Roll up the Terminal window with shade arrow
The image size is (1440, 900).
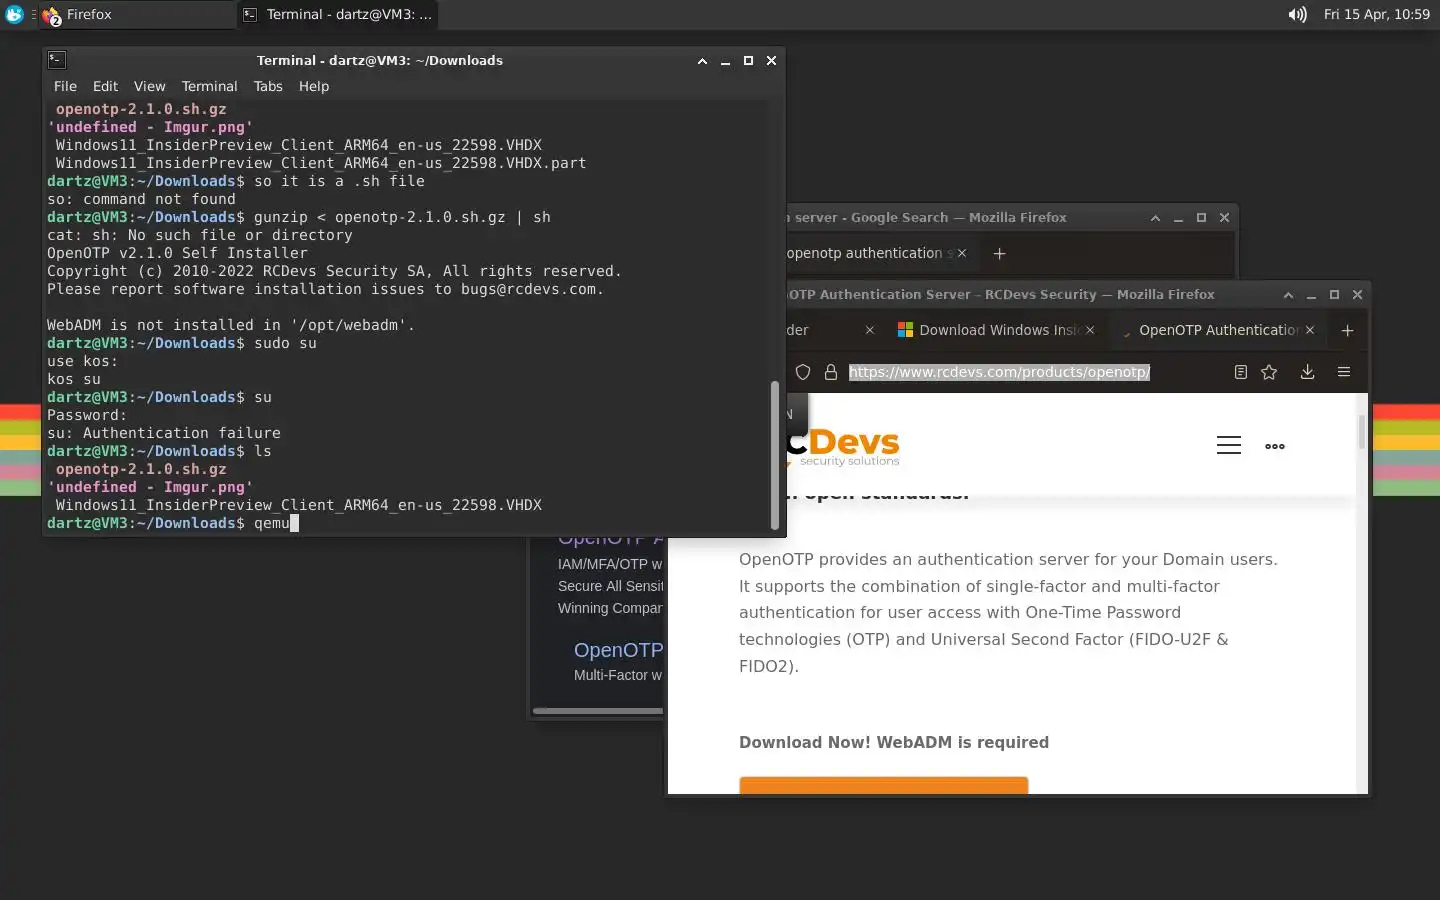(x=702, y=60)
